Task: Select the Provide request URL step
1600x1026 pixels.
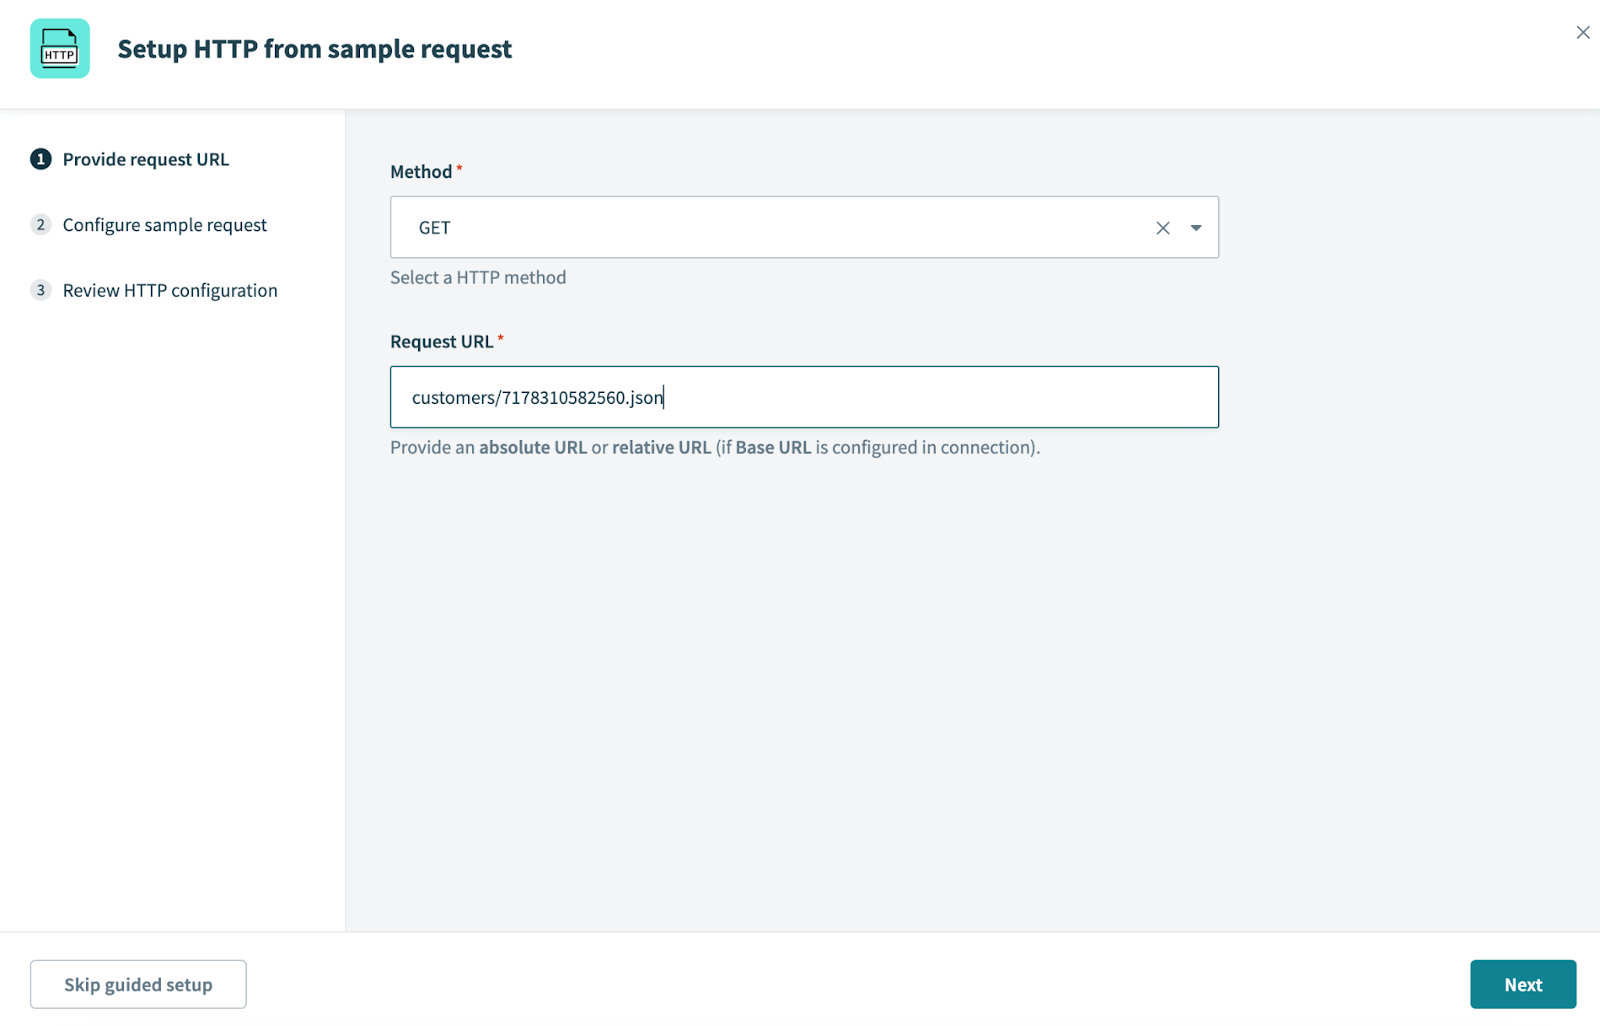Action: tap(146, 159)
